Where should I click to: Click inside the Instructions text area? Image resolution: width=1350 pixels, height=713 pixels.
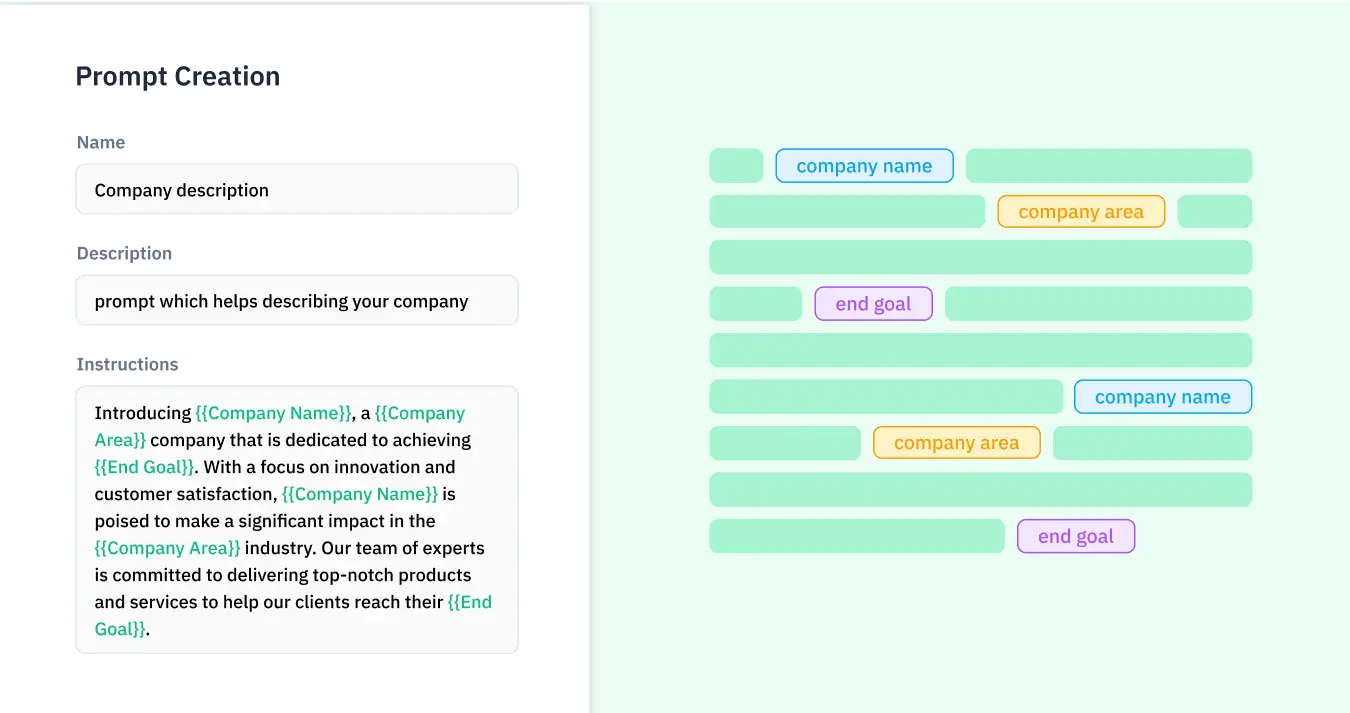tap(296, 520)
